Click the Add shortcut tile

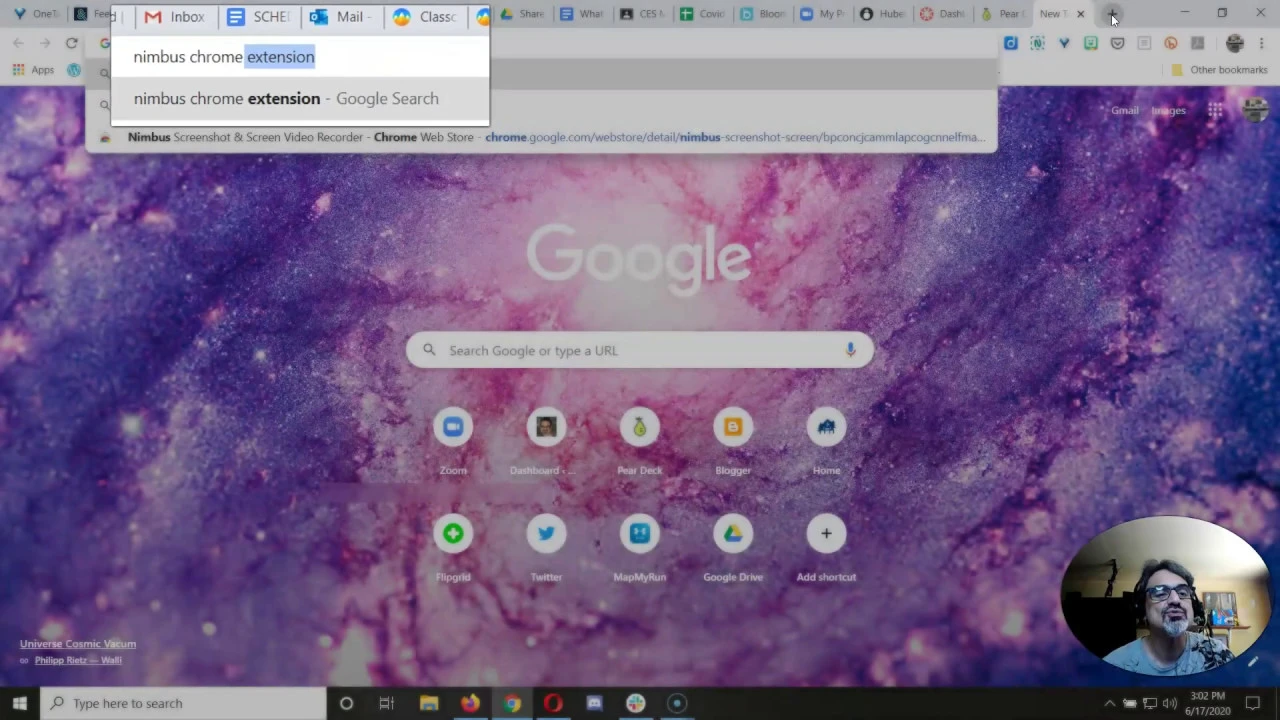point(826,548)
